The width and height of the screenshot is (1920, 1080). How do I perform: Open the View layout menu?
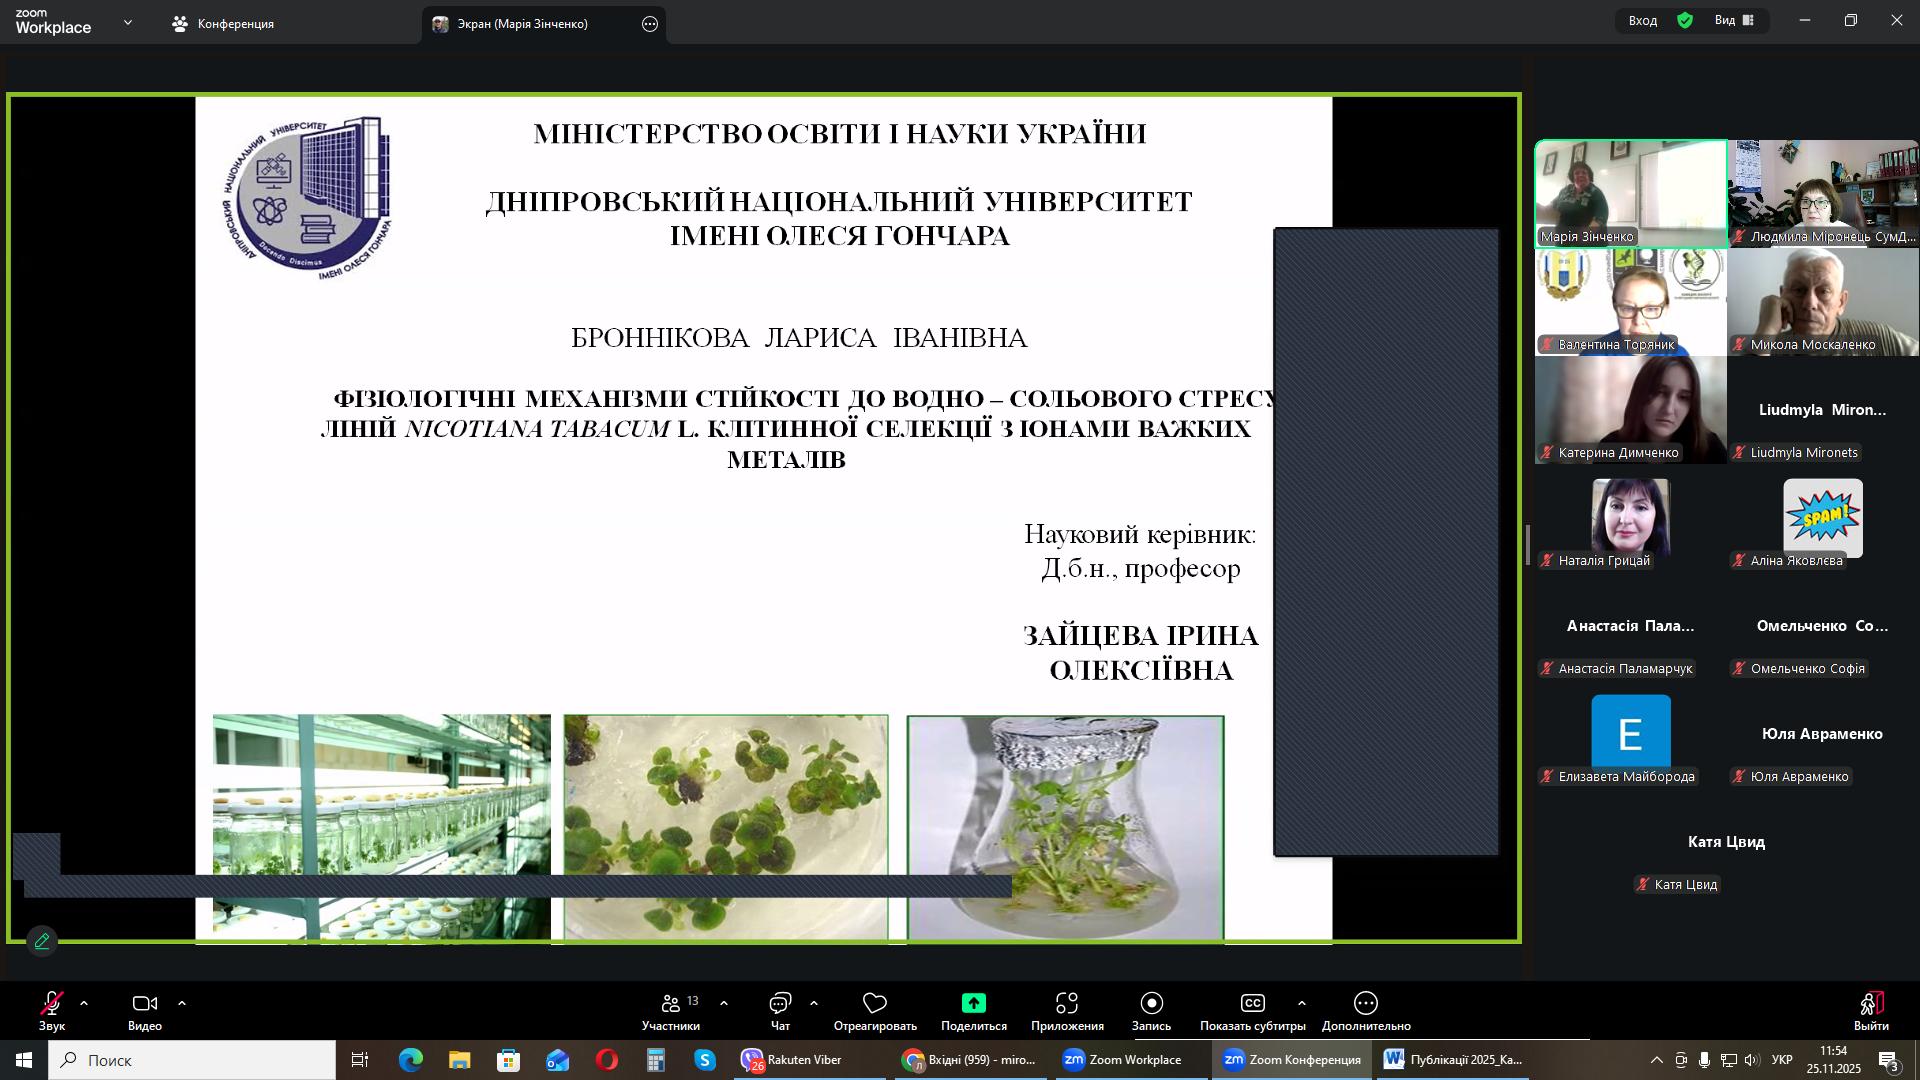coord(1736,20)
